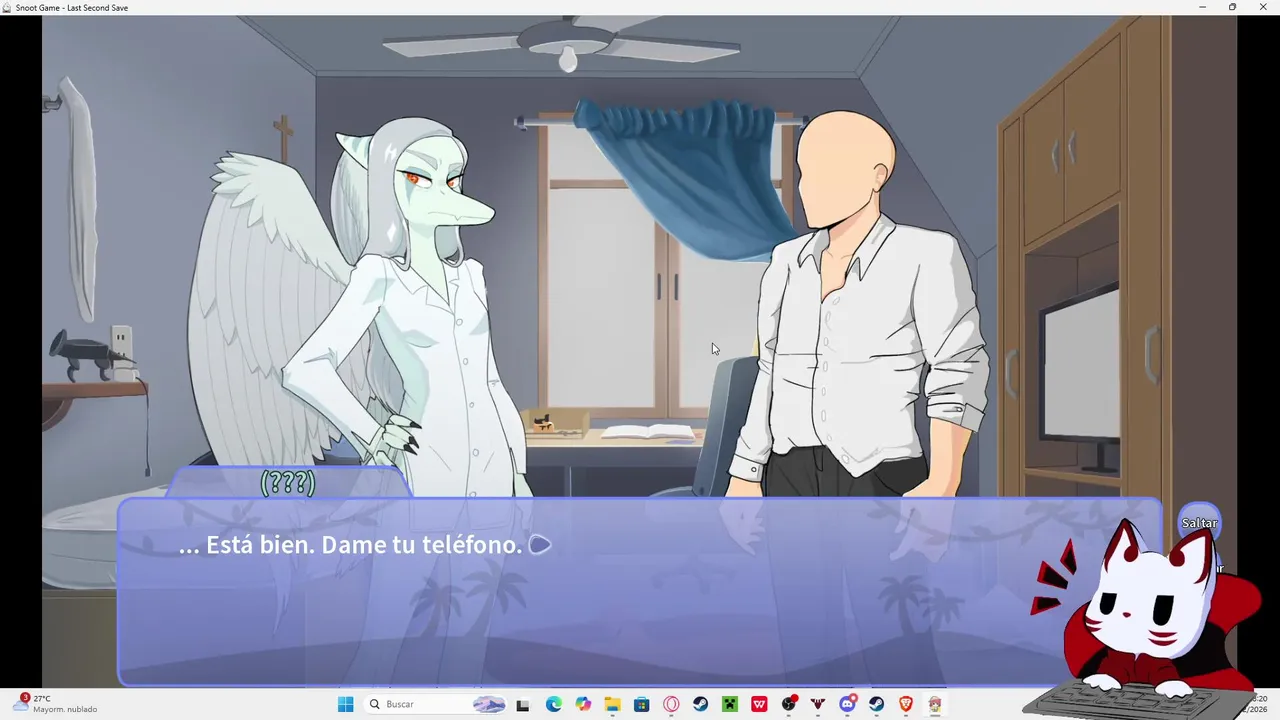Open the Windows Start menu
The image size is (1280, 720).
click(346, 704)
